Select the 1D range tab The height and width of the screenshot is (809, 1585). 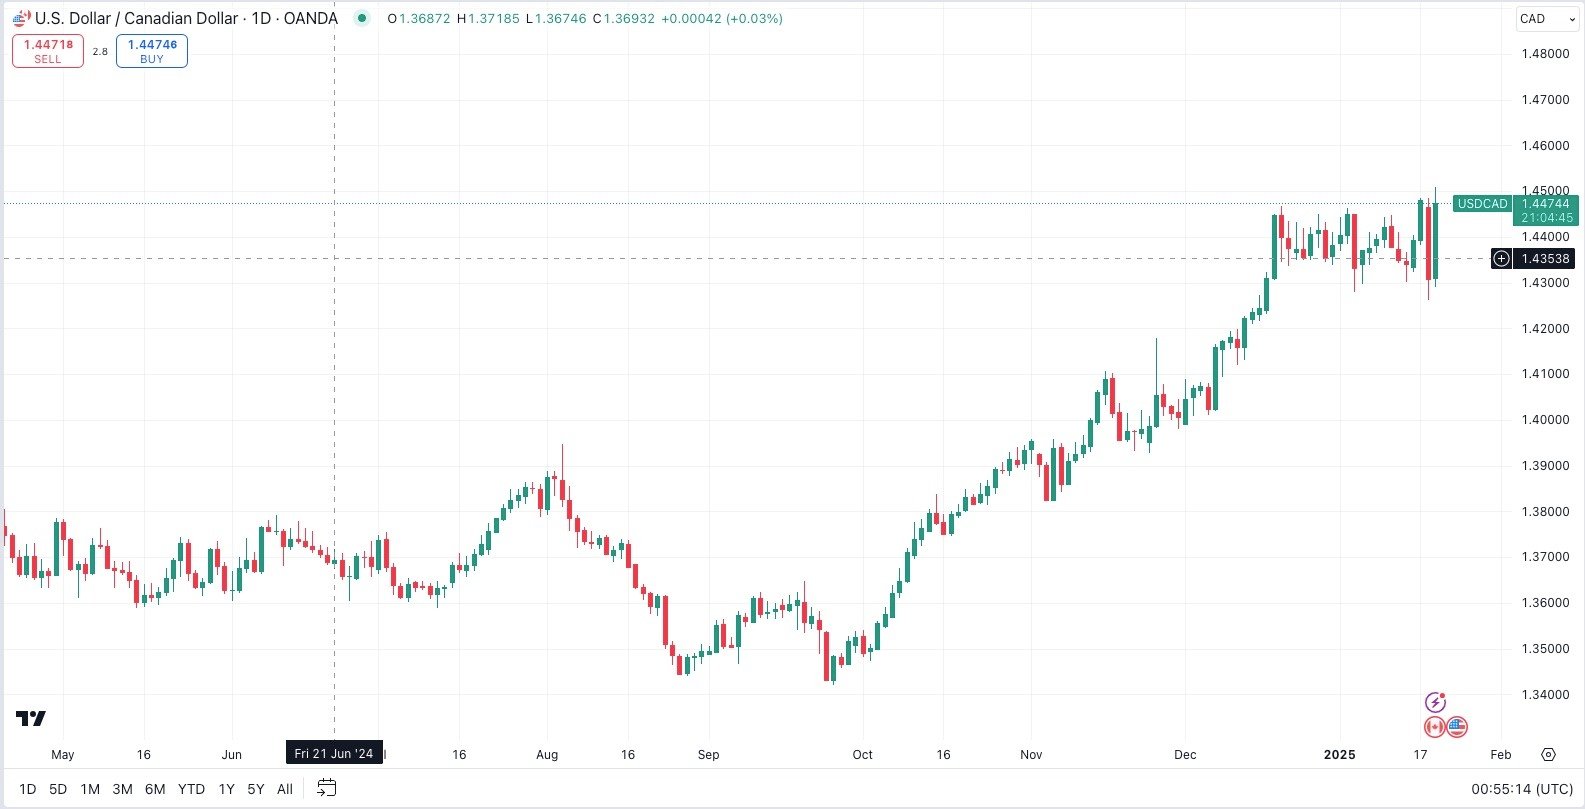coord(28,789)
